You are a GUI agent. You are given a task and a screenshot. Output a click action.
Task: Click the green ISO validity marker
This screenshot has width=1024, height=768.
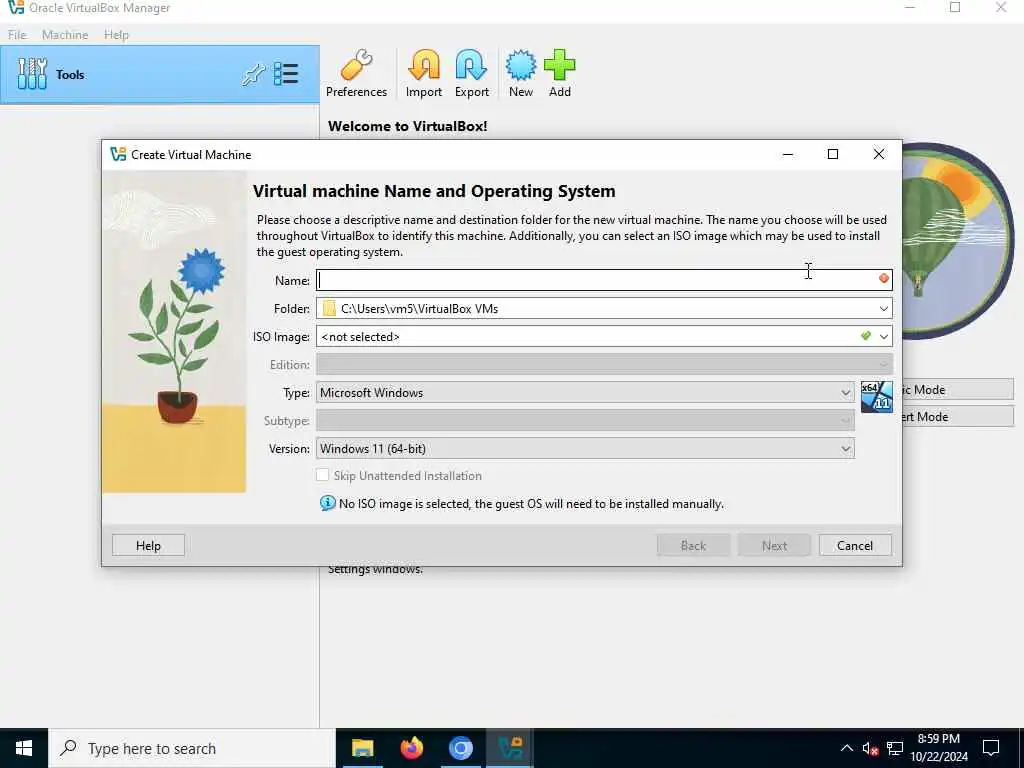pyautogui.click(x=866, y=336)
